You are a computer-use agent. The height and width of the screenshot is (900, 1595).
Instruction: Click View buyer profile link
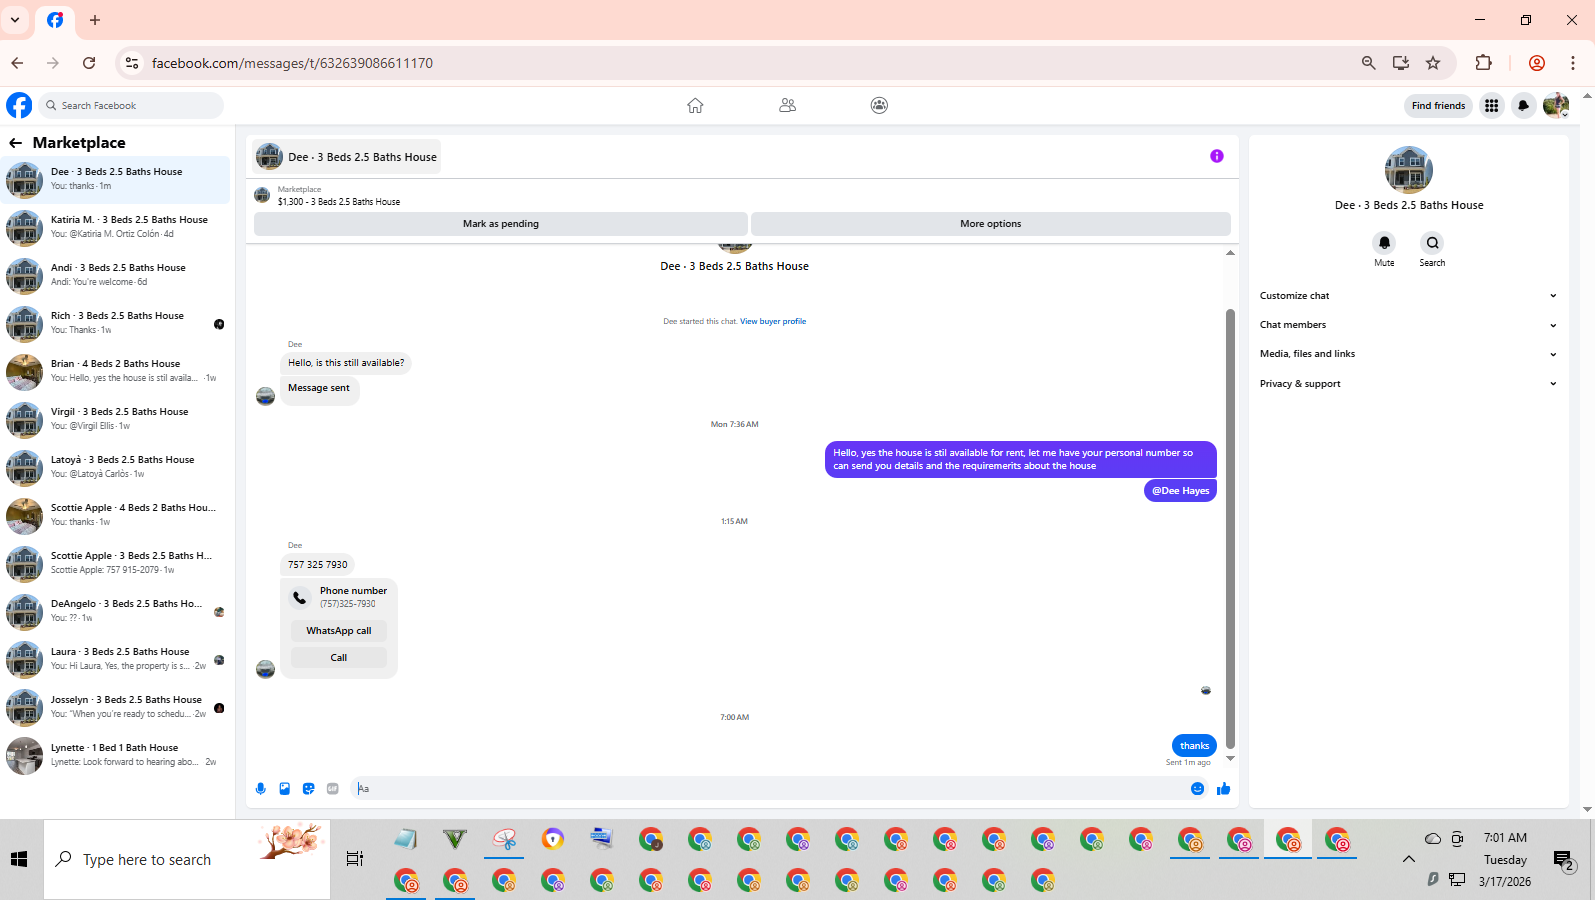pos(773,321)
